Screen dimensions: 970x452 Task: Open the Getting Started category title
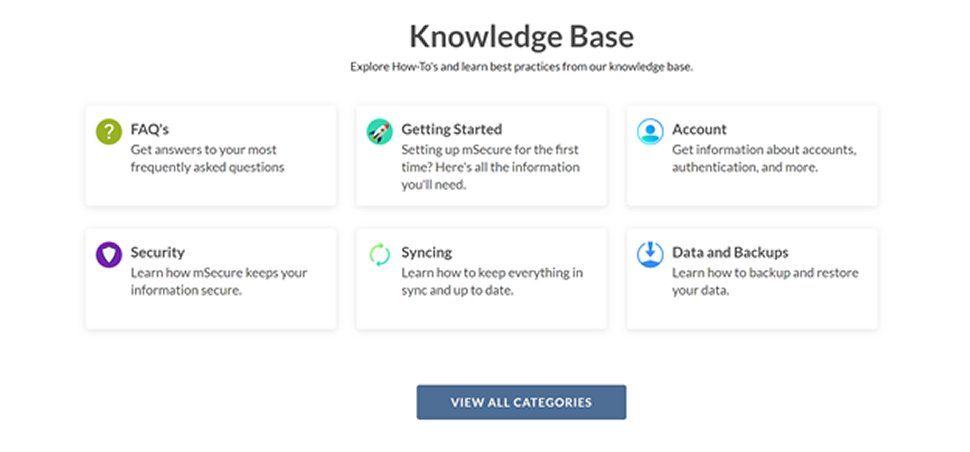coord(451,129)
